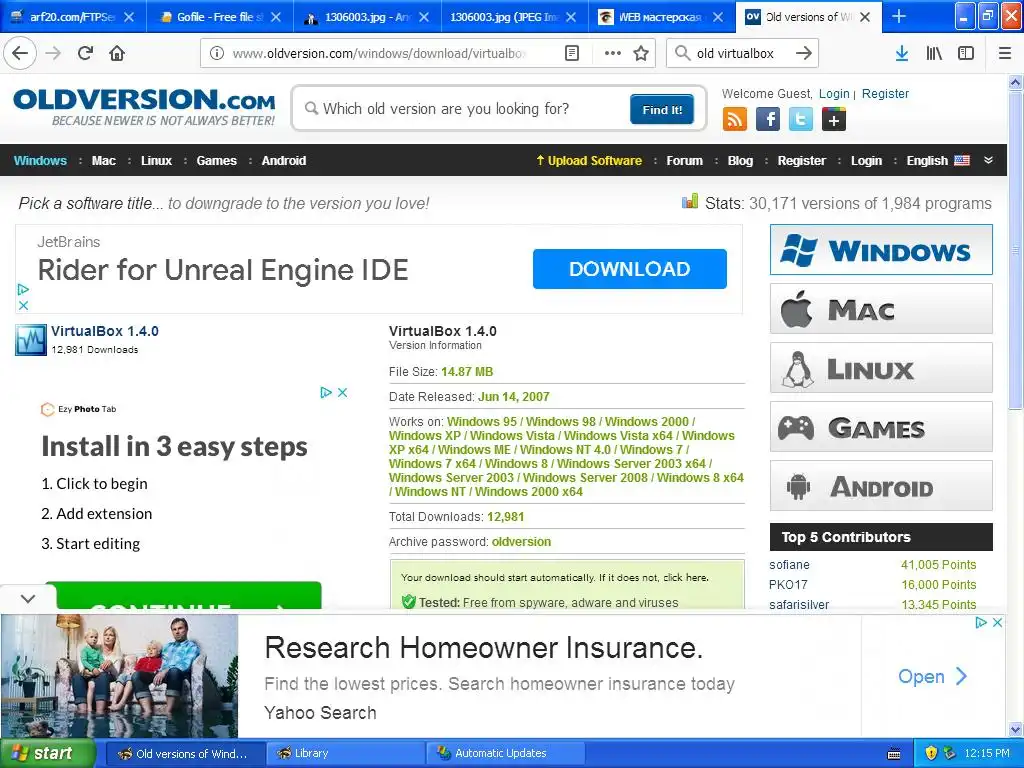1024x768 pixels.
Task: Open contributor sofiane profile
Action: [x=789, y=564]
